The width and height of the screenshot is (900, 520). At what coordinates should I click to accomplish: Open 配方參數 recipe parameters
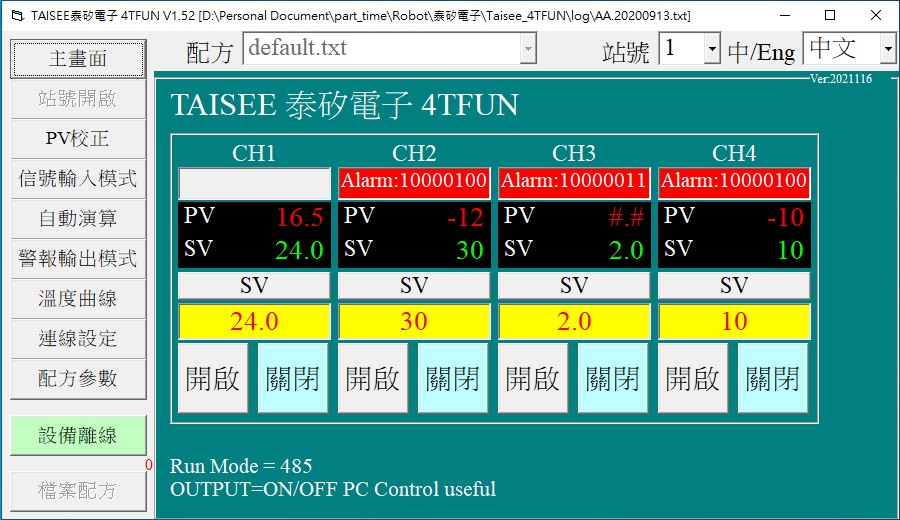tap(77, 379)
